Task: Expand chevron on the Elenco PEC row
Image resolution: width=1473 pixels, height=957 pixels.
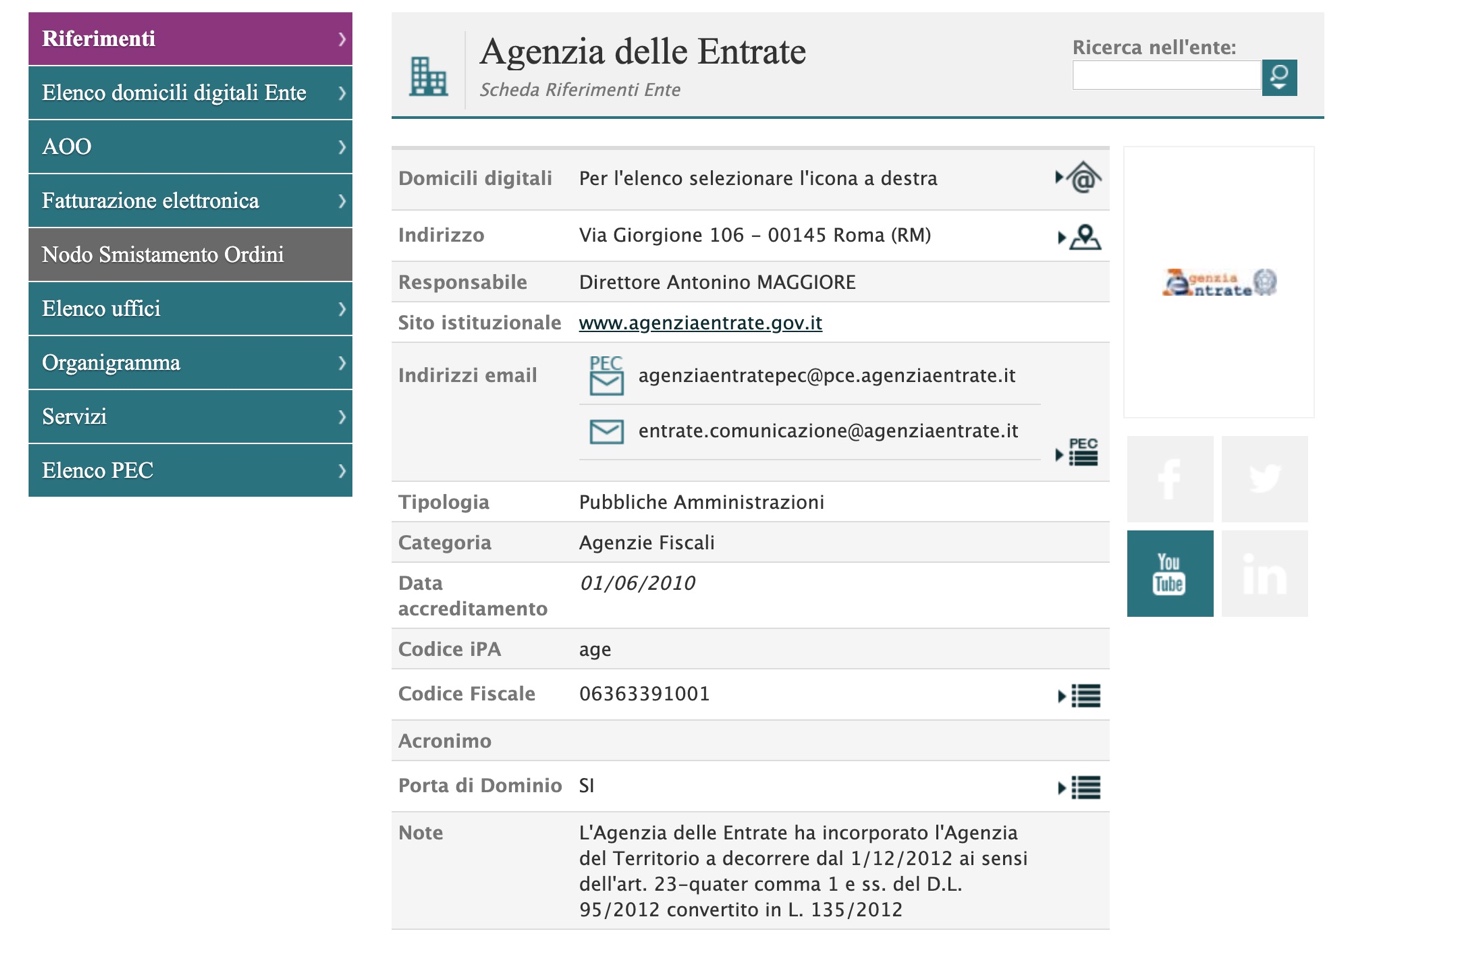Action: pos(342,471)
